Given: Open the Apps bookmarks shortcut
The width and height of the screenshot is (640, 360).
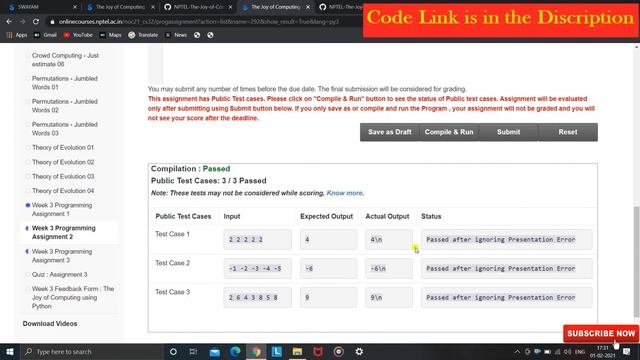Looking at the screenshot, I should (x=17, y=35).
